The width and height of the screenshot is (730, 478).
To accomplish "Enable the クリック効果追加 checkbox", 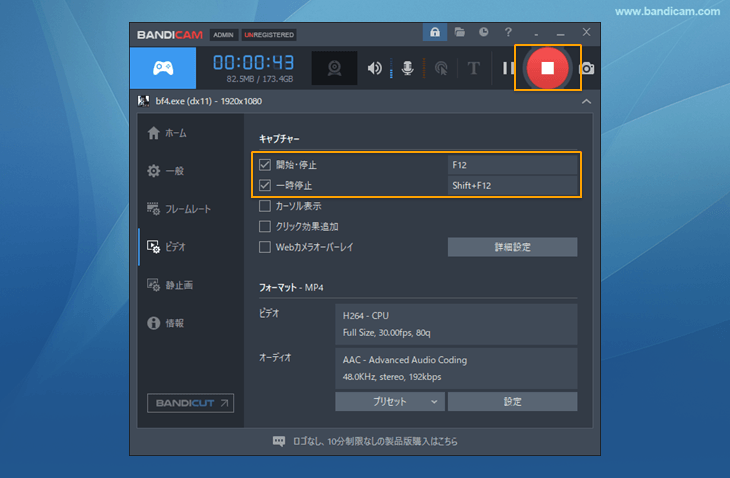I will [265, 226].
